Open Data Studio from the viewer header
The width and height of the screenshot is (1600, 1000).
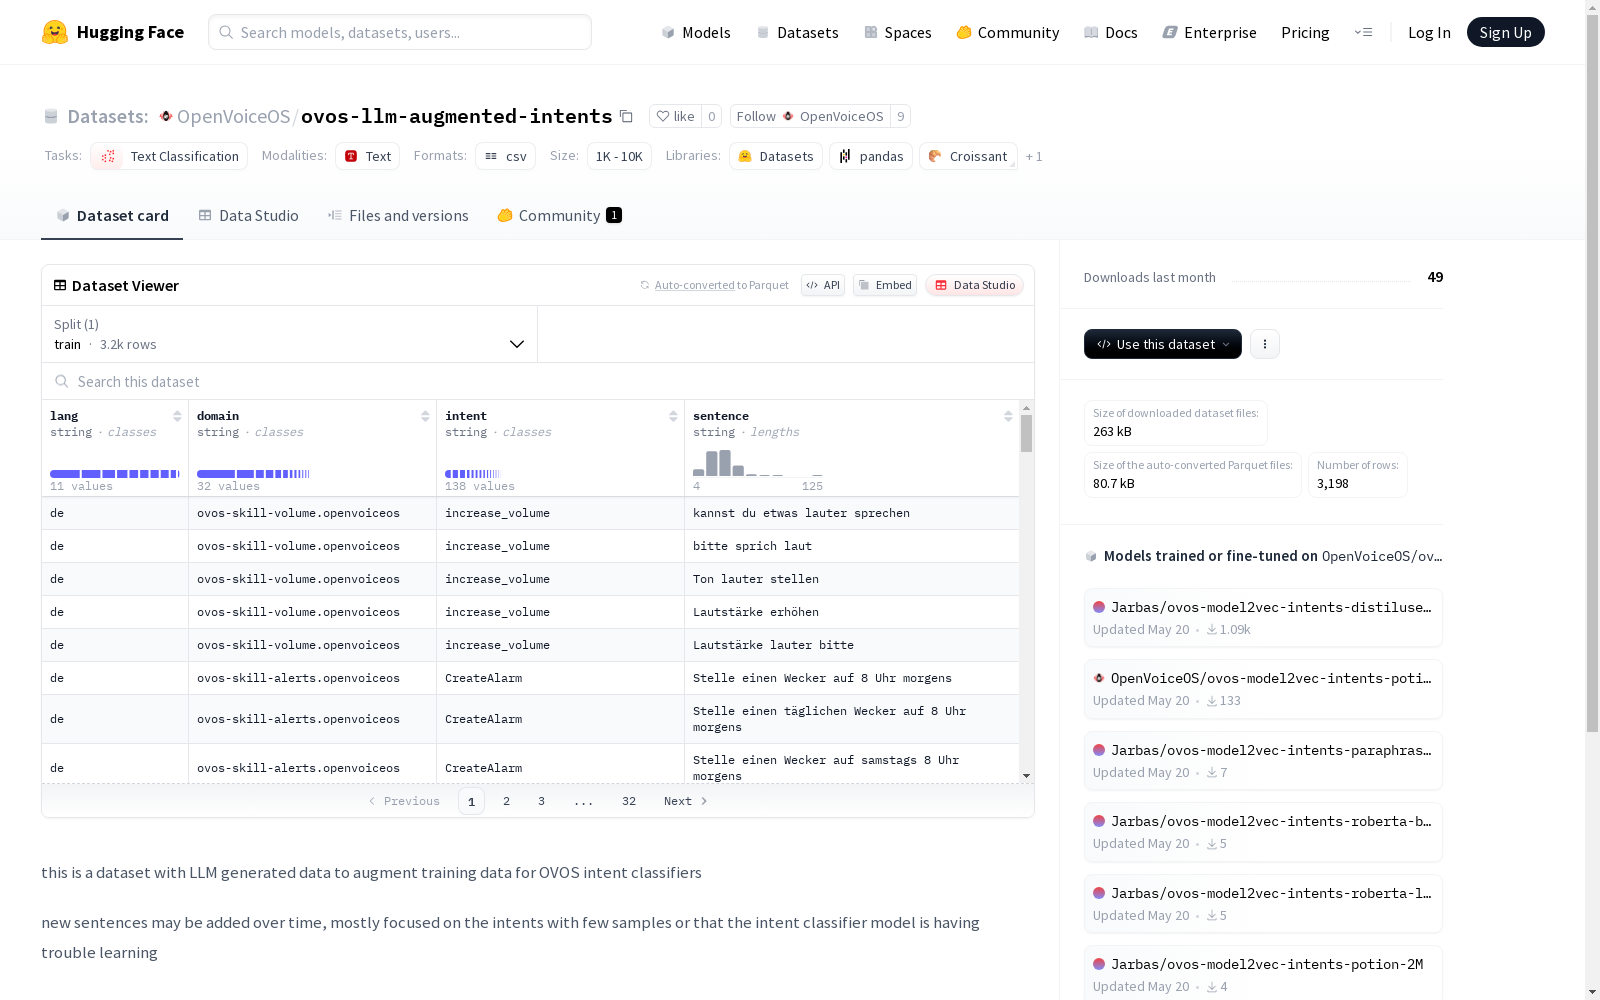tap(974, 285)
